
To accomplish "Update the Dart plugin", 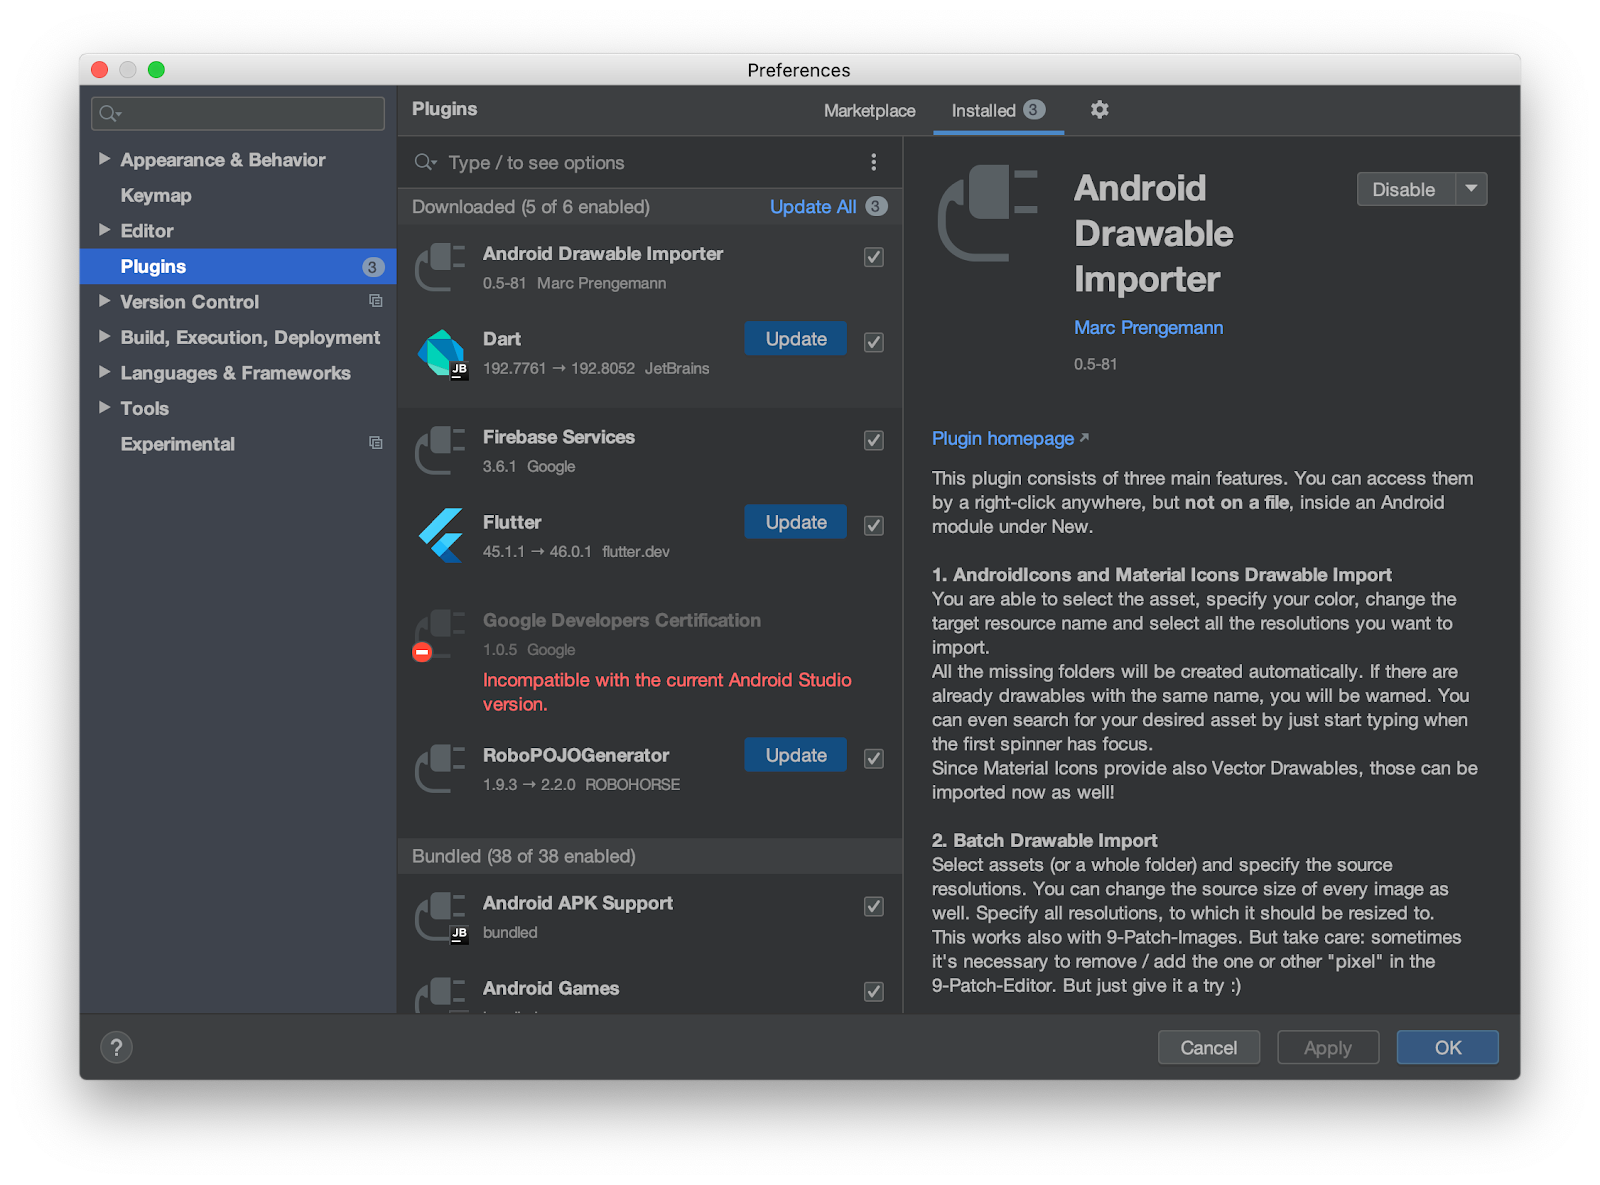I will [x=796, y=339].
